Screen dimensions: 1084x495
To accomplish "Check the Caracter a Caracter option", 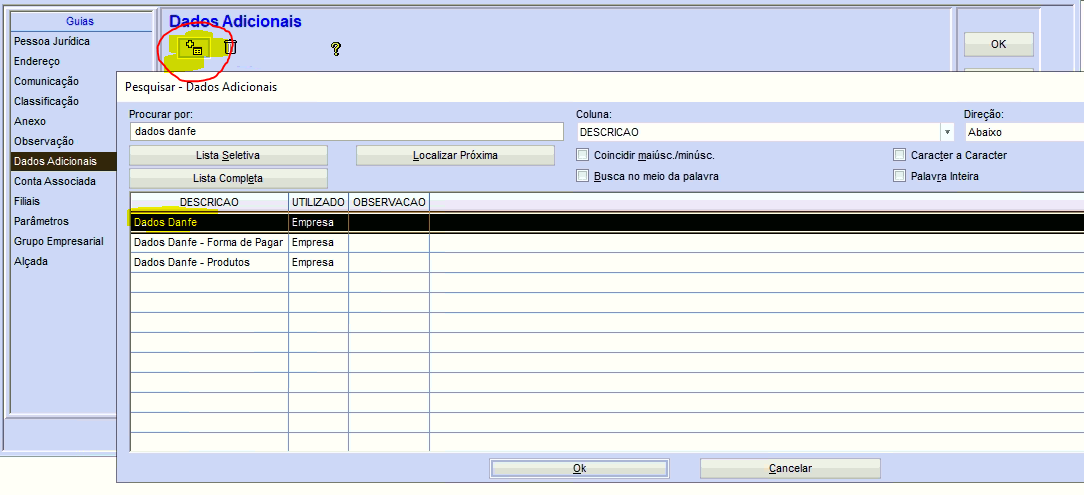I will [x=900, y=155].
